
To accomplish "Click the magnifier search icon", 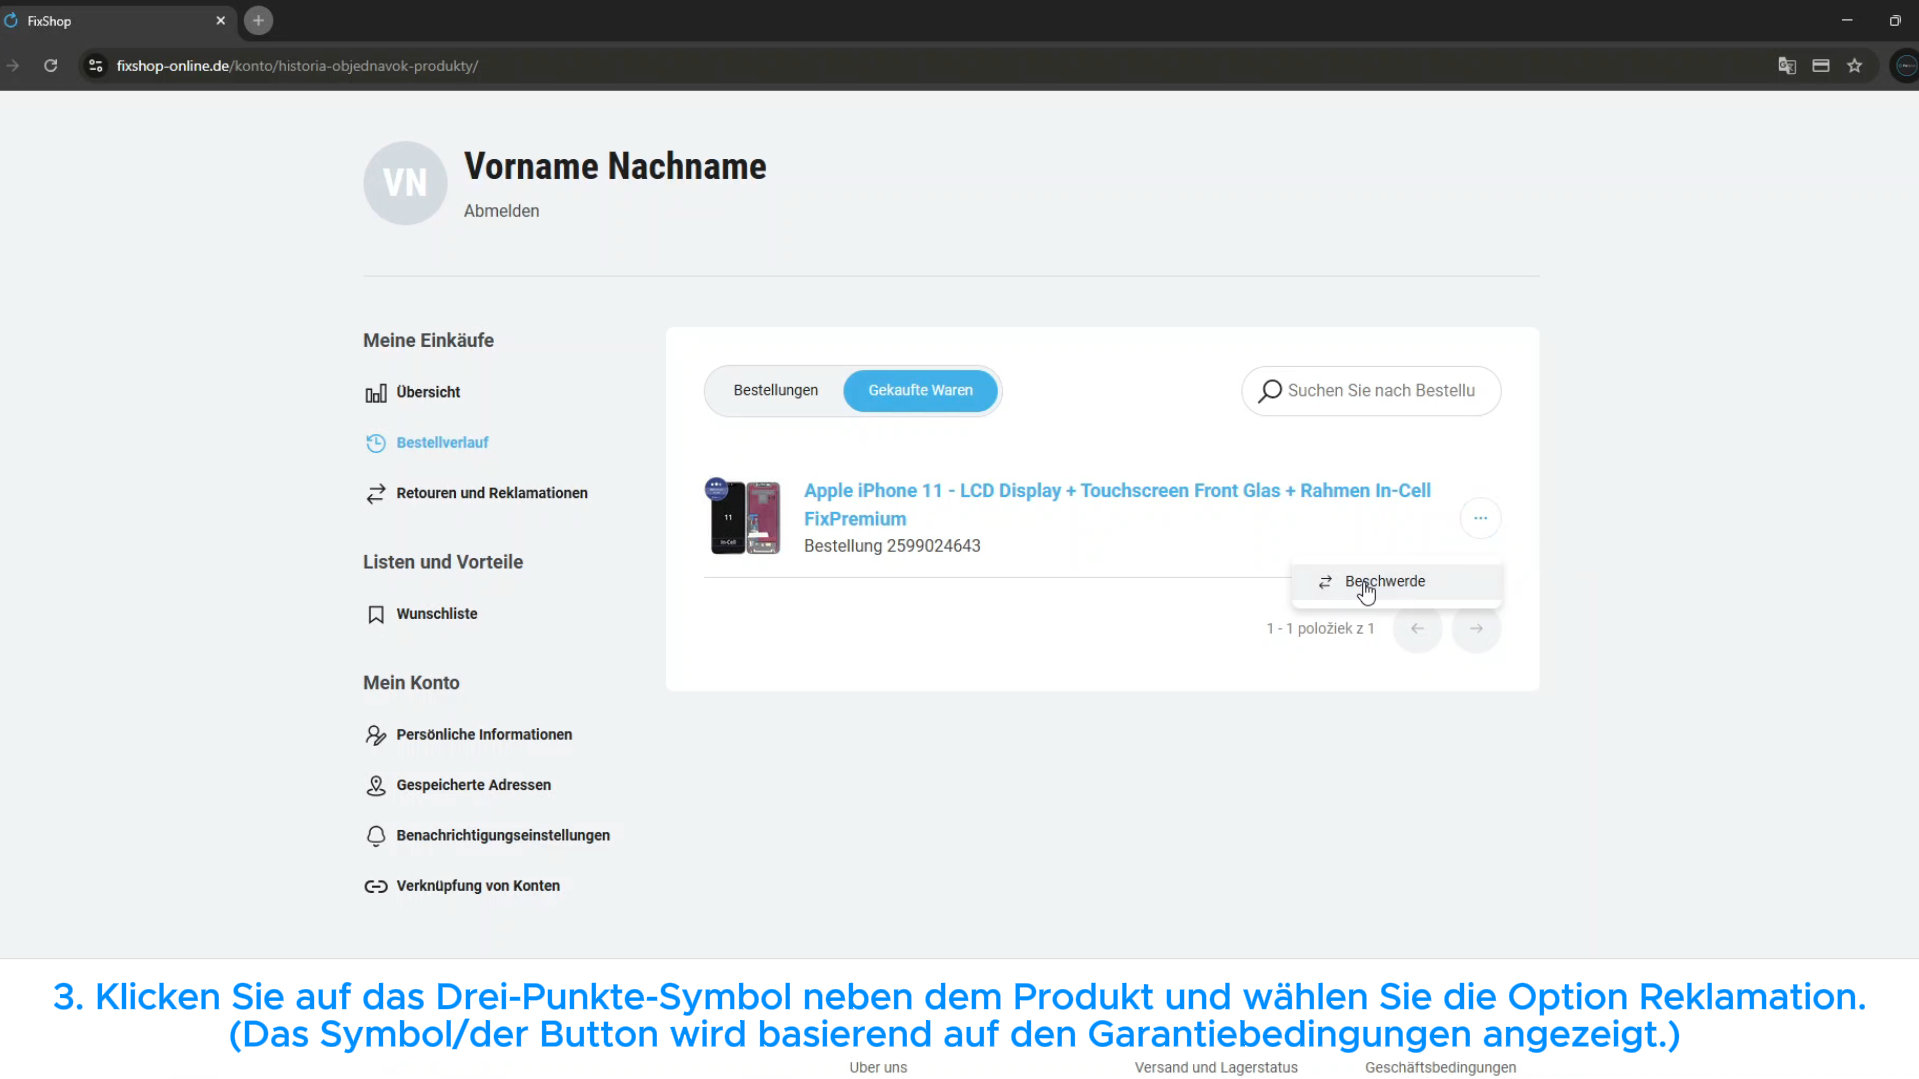I will (x=1270, y=391).
